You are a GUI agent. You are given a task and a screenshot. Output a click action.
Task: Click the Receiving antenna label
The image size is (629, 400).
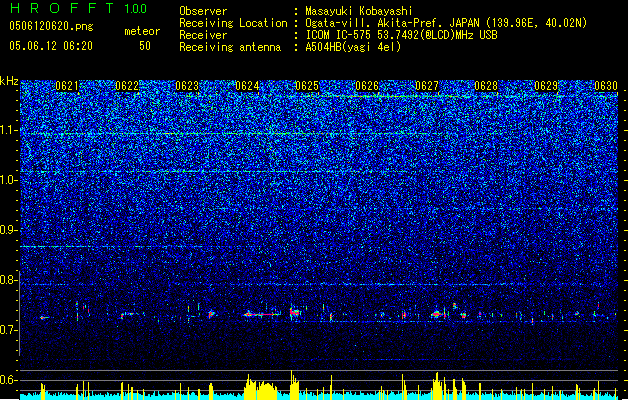coord(230,47)
